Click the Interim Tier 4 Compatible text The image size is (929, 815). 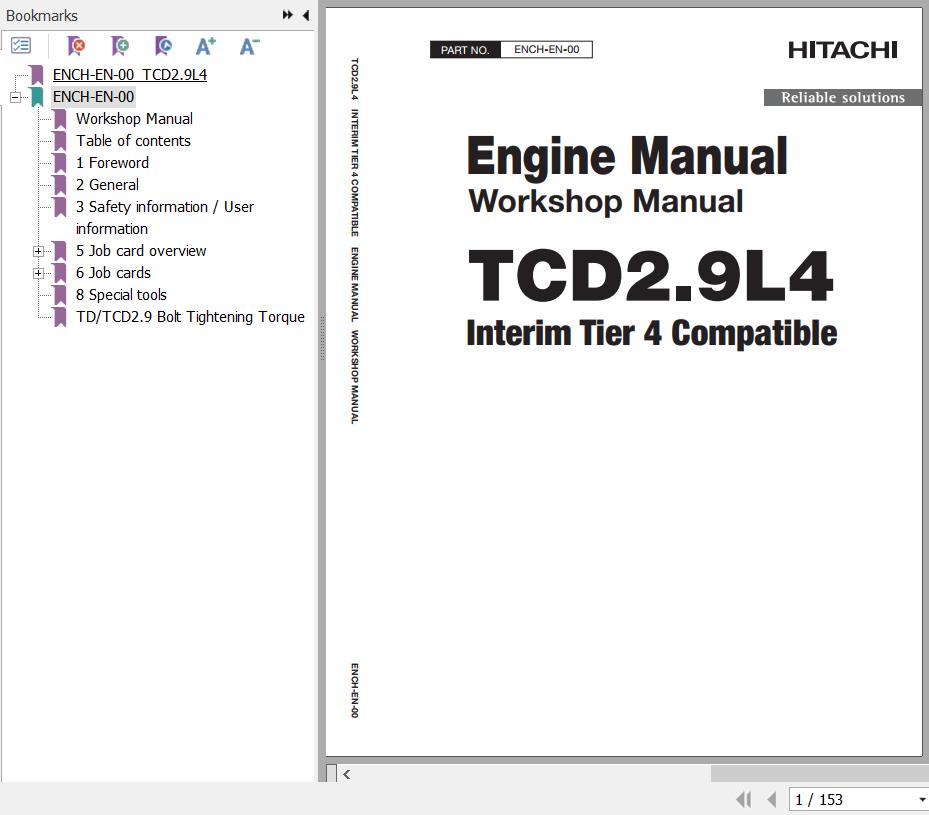652,333
